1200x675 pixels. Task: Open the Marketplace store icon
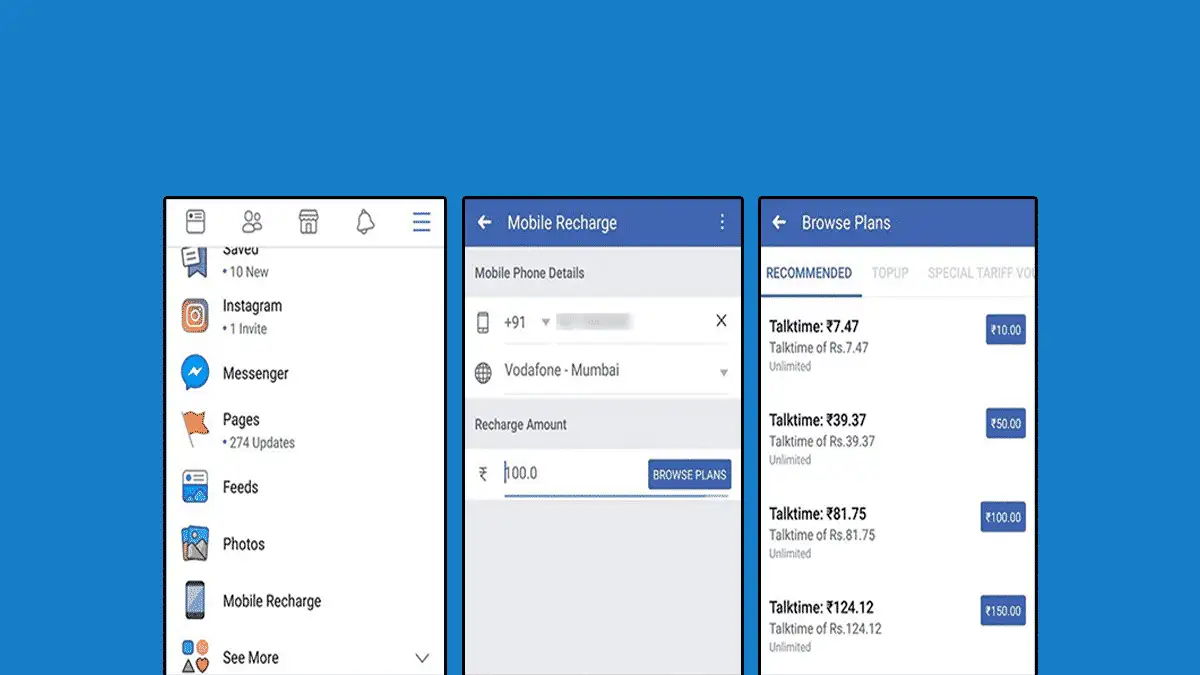tap(309, 222)
